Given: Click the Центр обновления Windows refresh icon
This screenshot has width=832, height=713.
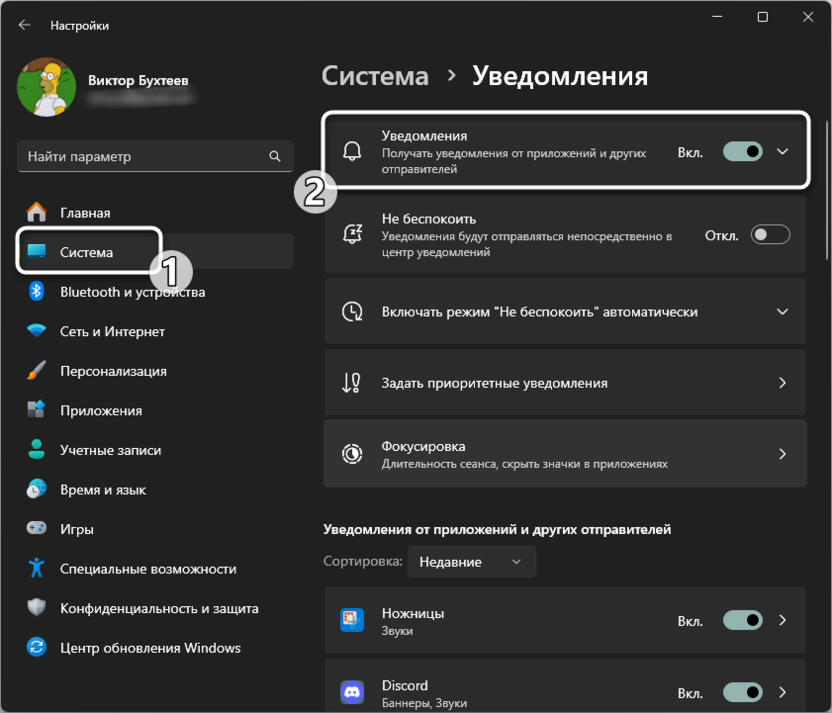Looking at the screenshot, I should click(x=37, y=647).
